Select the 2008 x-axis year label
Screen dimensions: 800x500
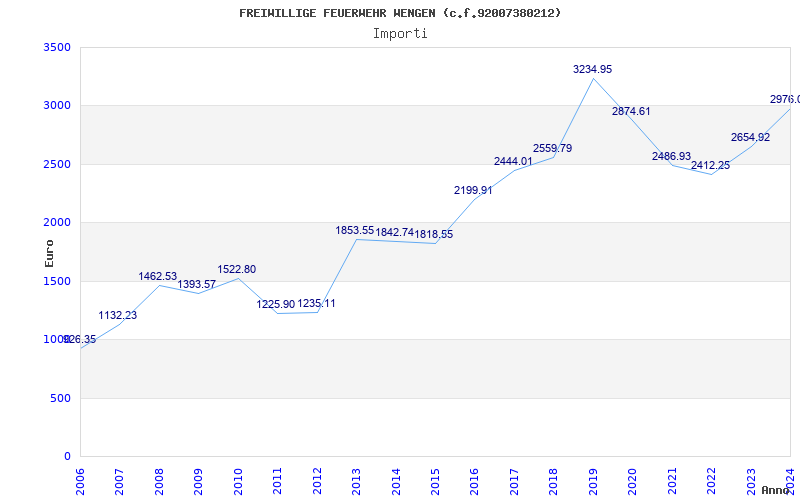coord(160,480)
